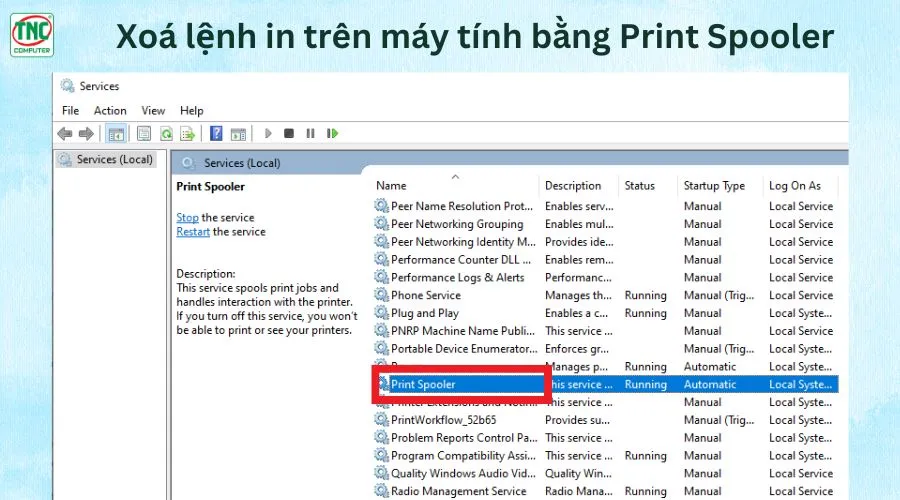Click gear icon beside Phone Service
The width and height of the screenshot is (900, 500).
[x=381, y=294]
